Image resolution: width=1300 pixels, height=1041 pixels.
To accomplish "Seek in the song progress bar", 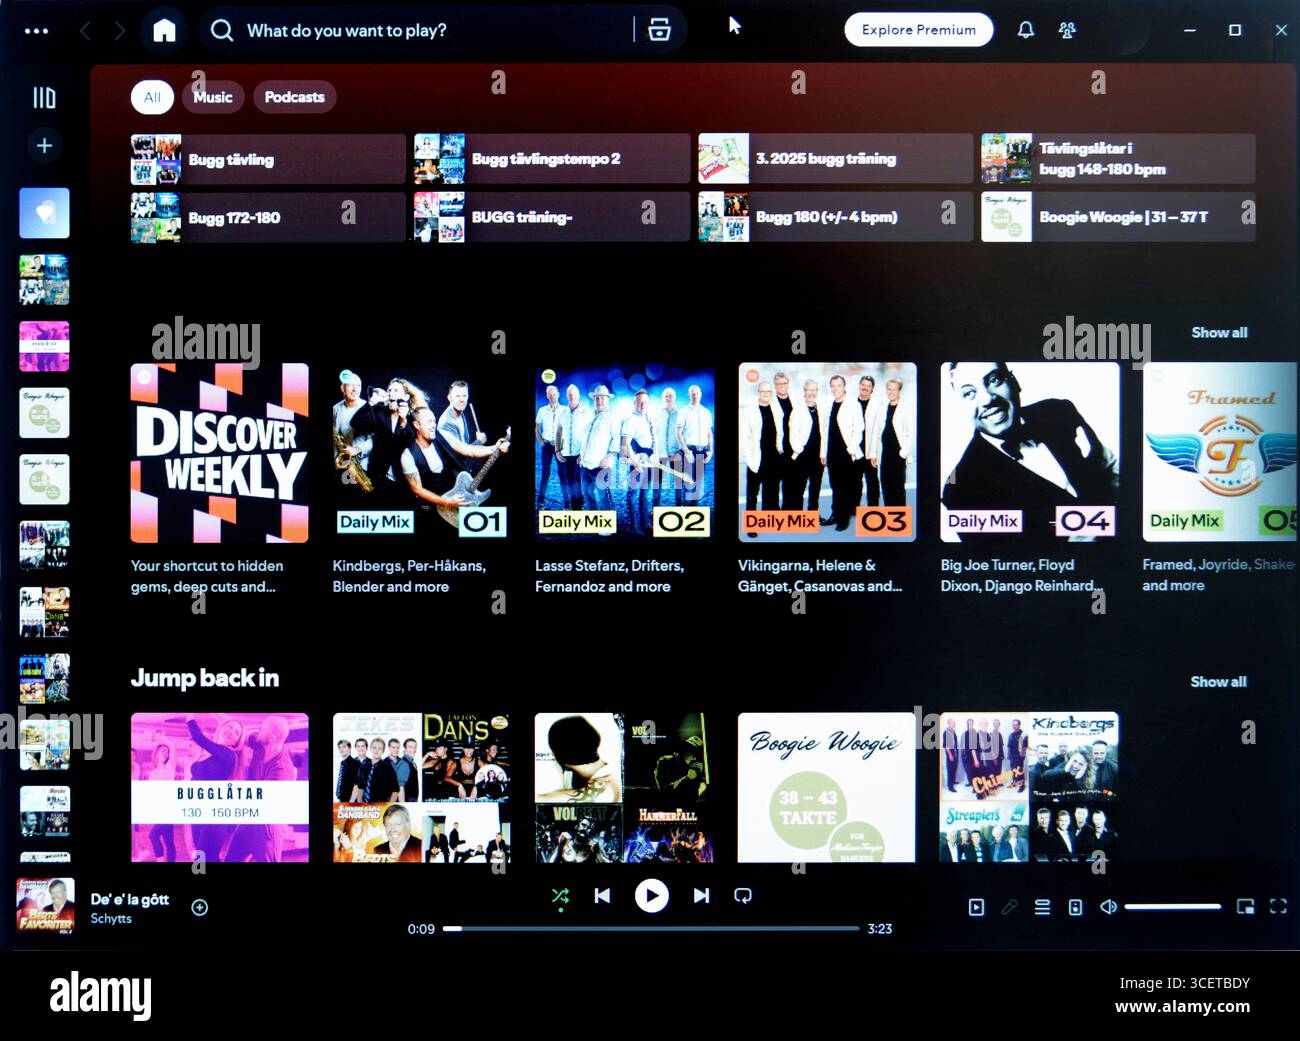I will pos(651,929).
